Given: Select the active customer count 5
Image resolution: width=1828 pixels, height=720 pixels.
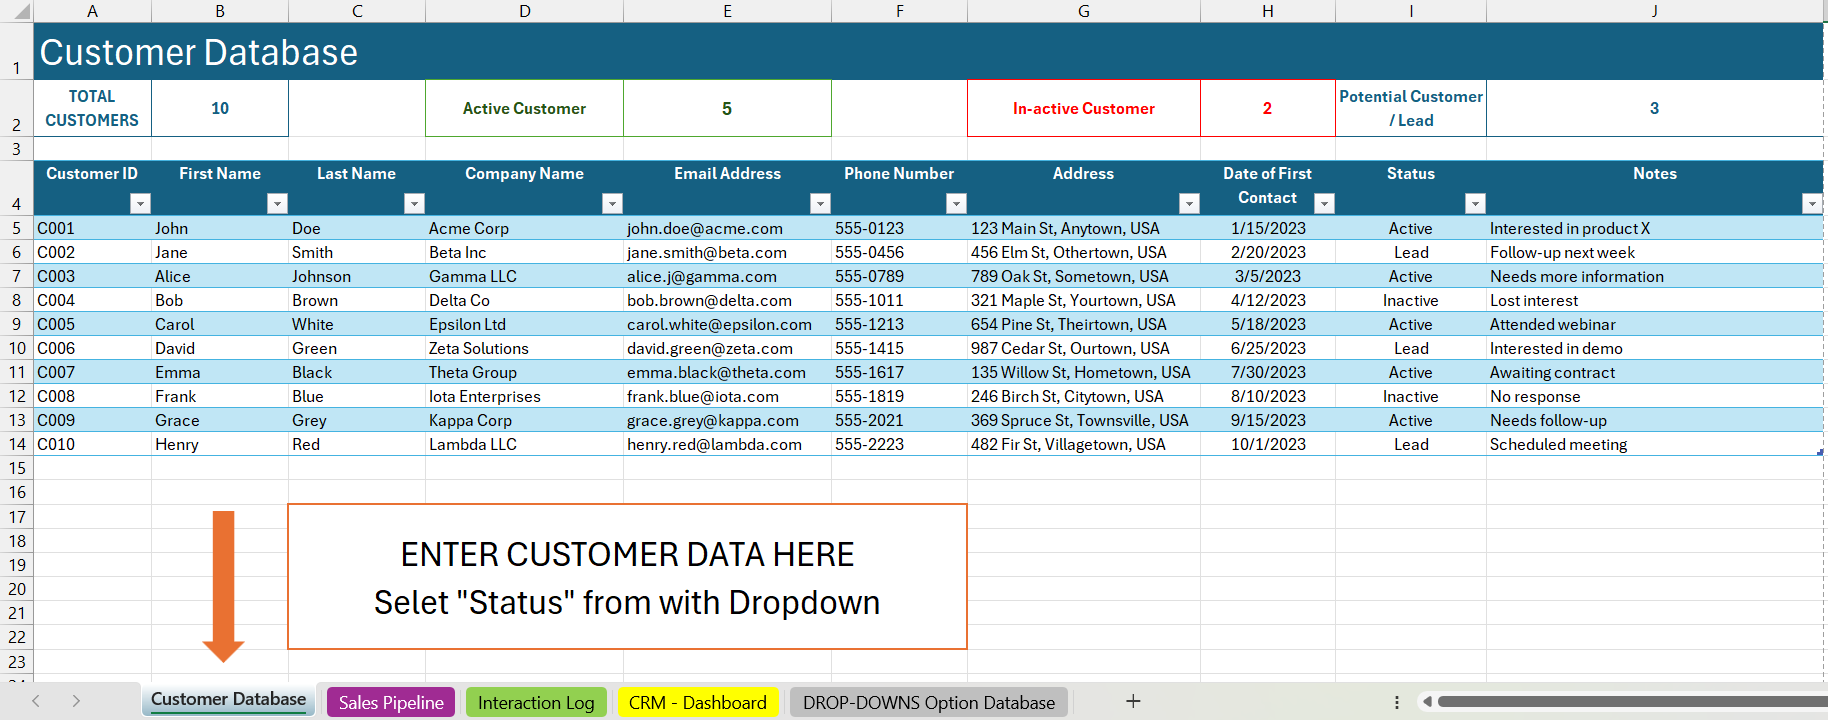Looking at the screenshot, I should pos(727,108).
